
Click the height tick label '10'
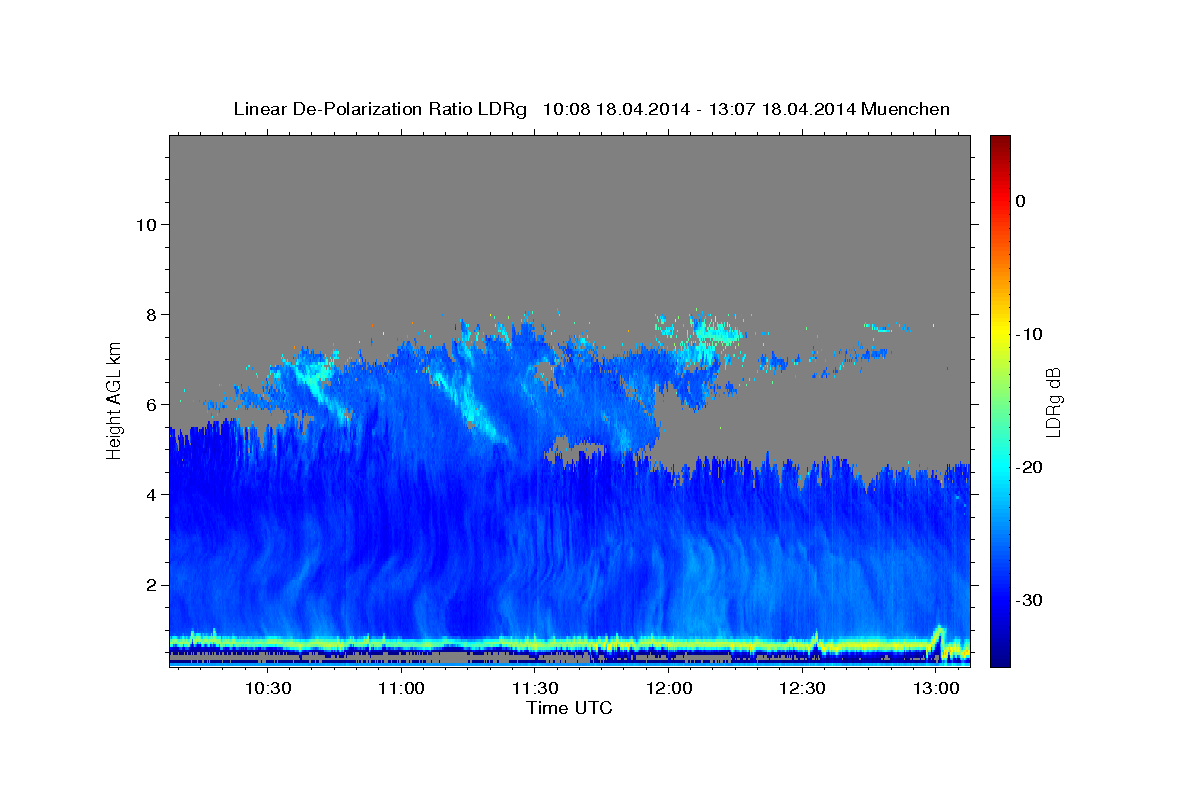click(x=145, y=224)
